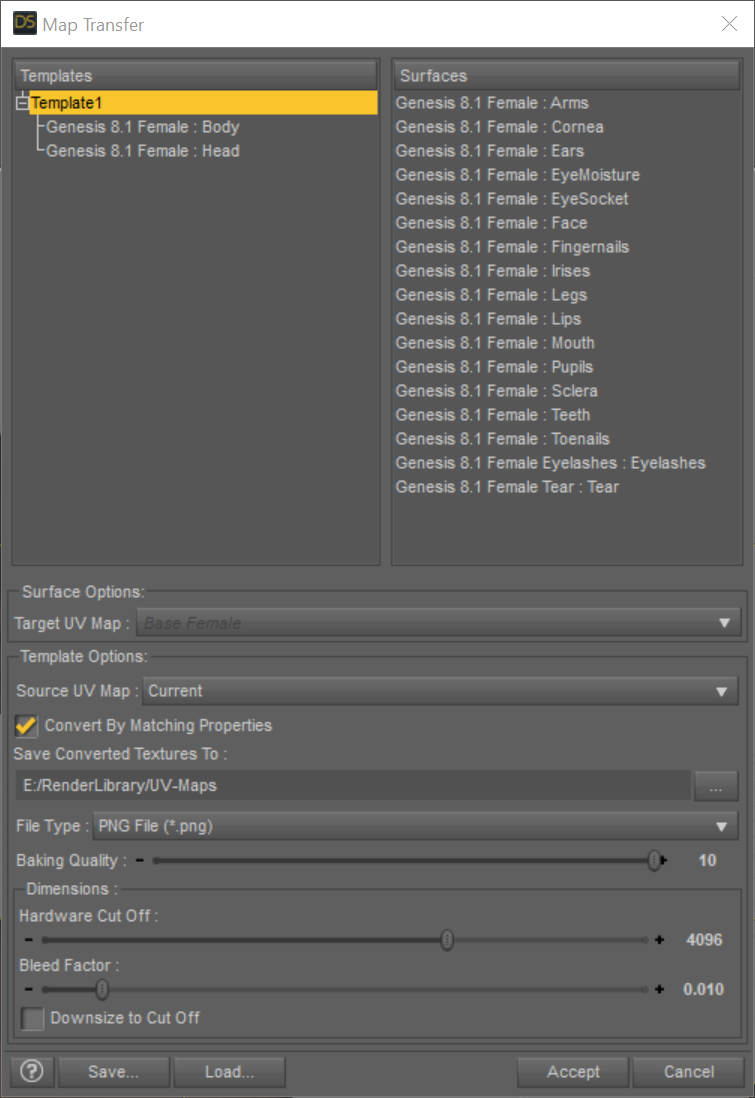Click the Baking Quality plus icon

pyautogui.click(x=663, y=860)
